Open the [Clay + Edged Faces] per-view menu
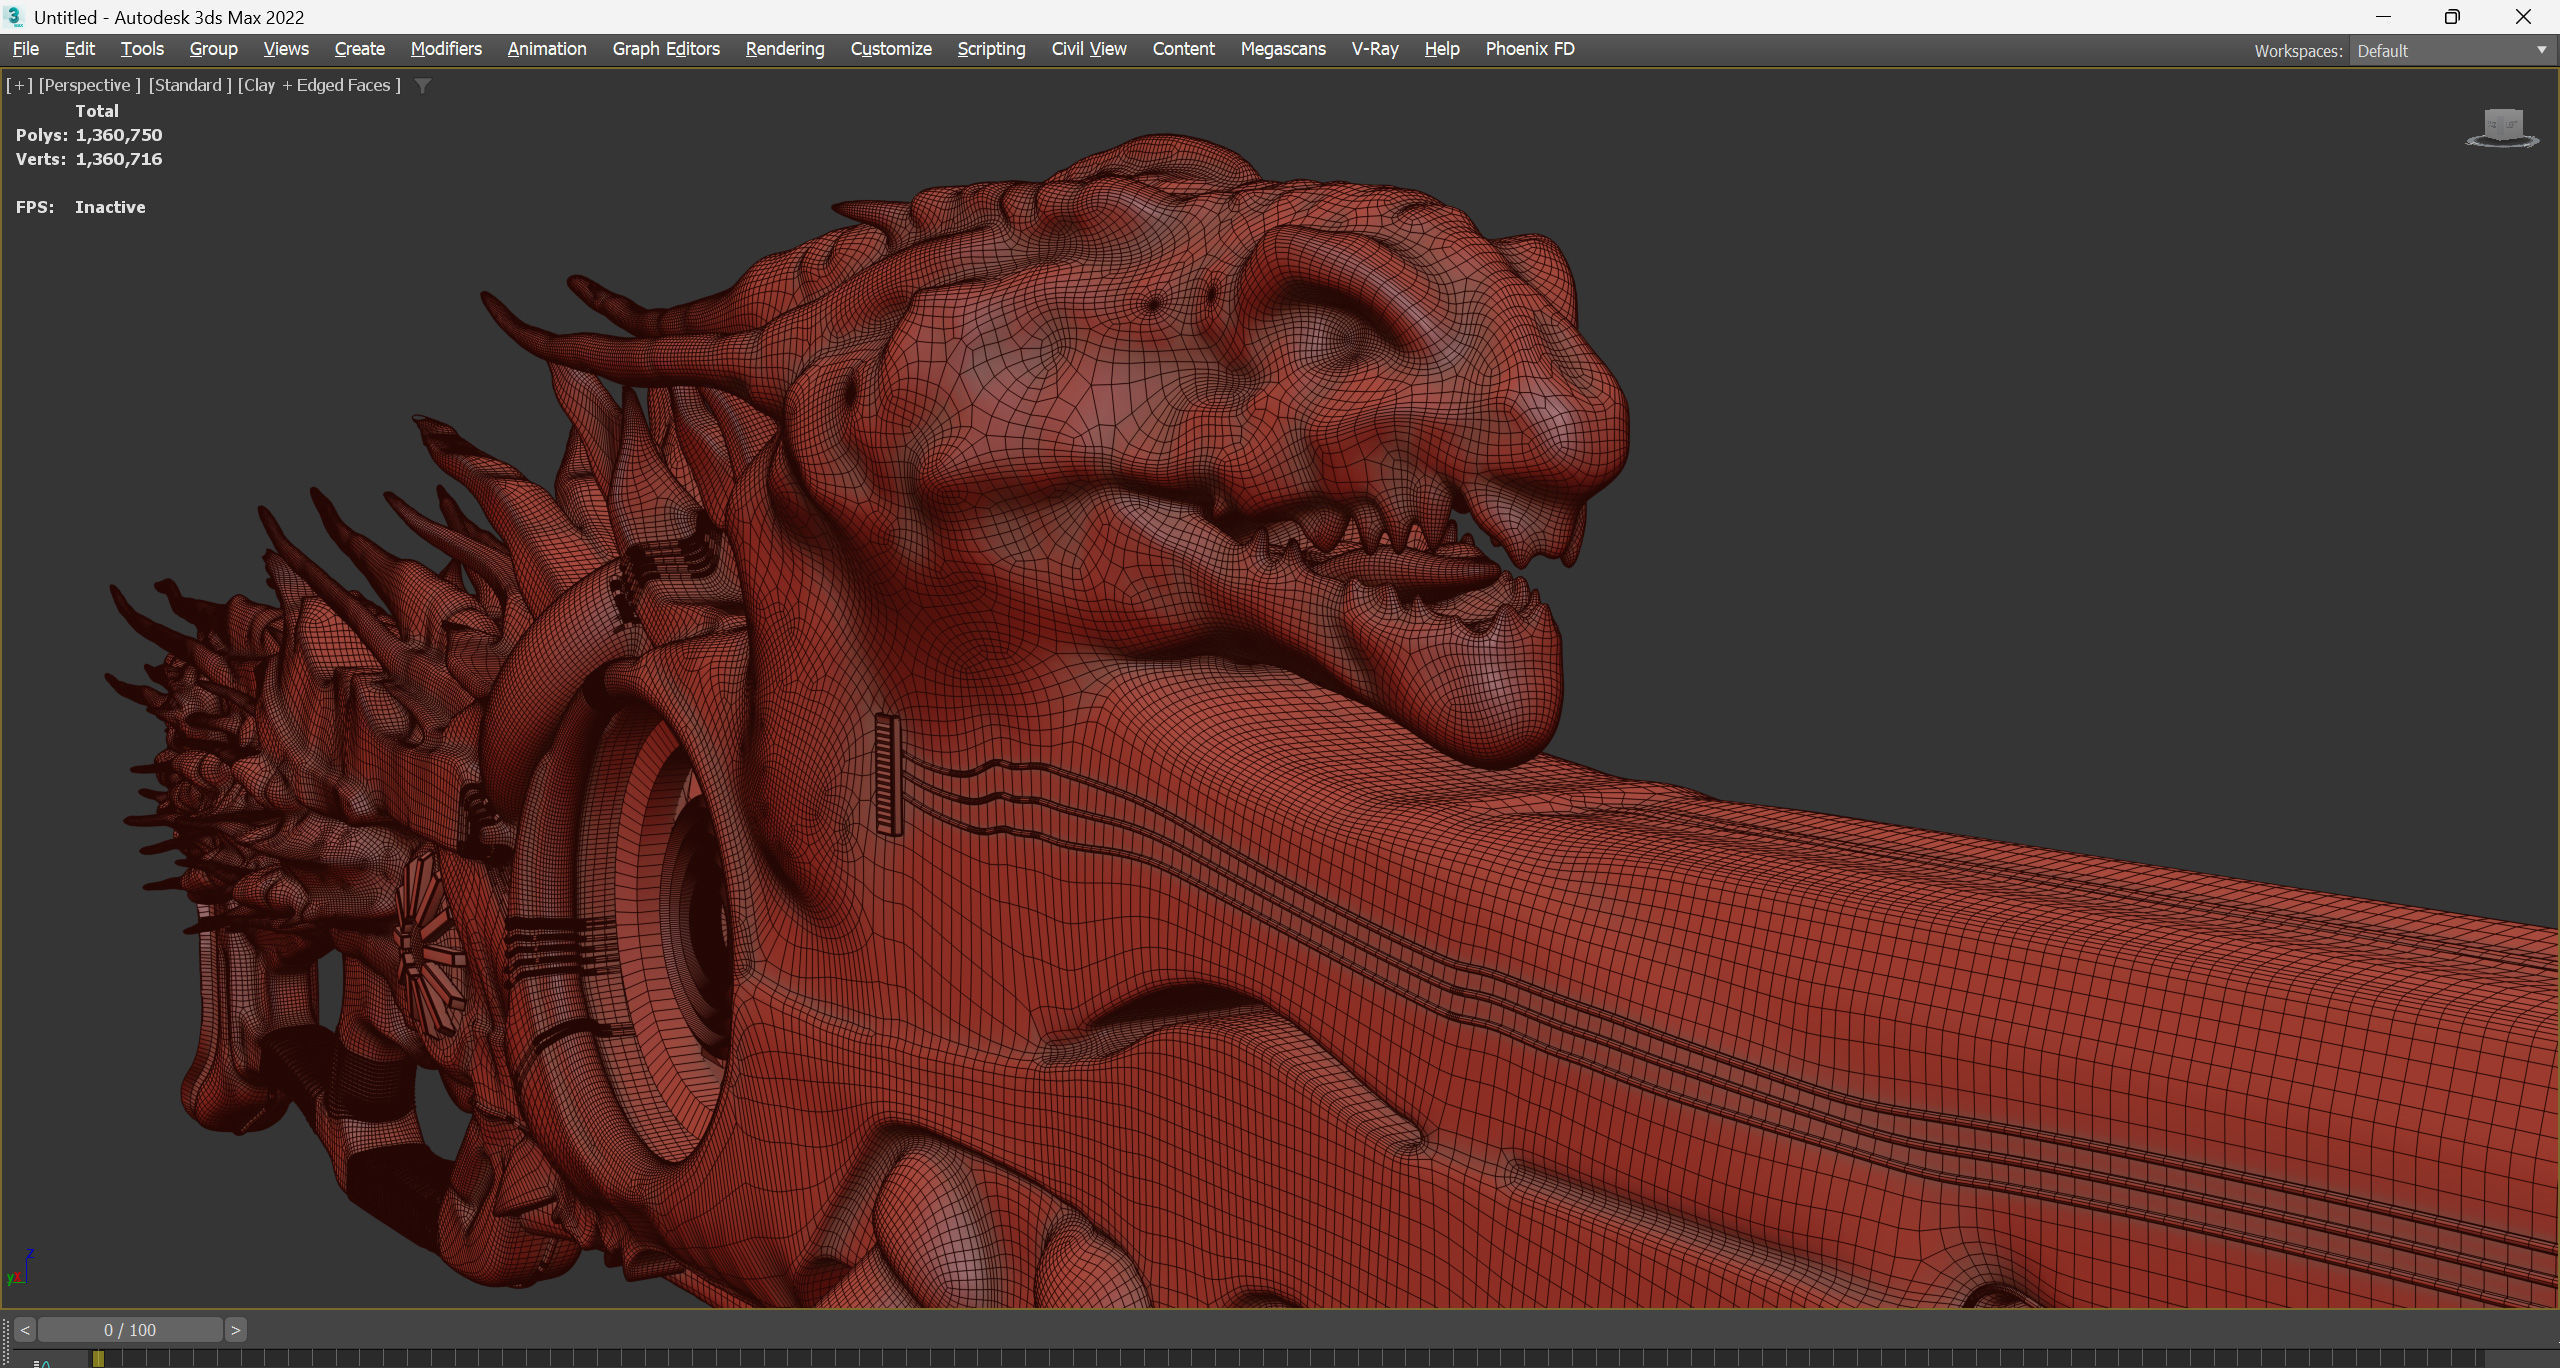This screenshot has width=2560, height=1368. click(x=319, y=85)
